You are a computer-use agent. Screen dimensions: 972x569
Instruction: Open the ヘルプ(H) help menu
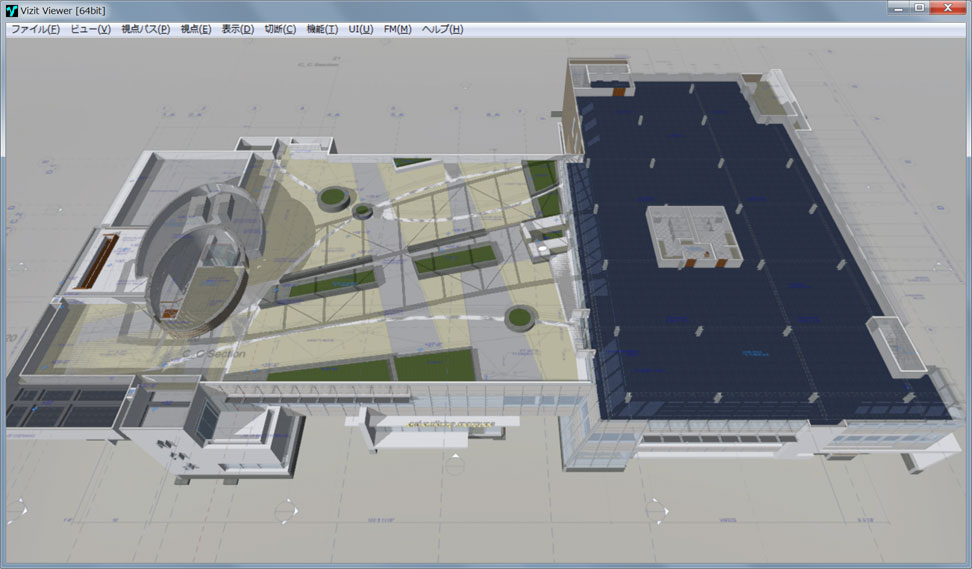442,29
